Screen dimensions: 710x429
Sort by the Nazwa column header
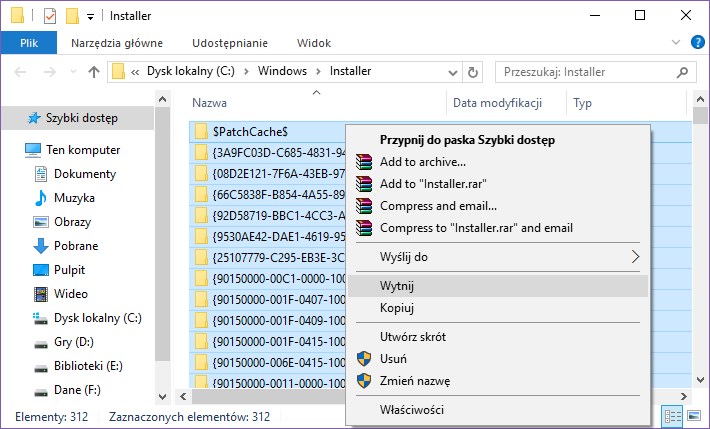click(209, 103)
